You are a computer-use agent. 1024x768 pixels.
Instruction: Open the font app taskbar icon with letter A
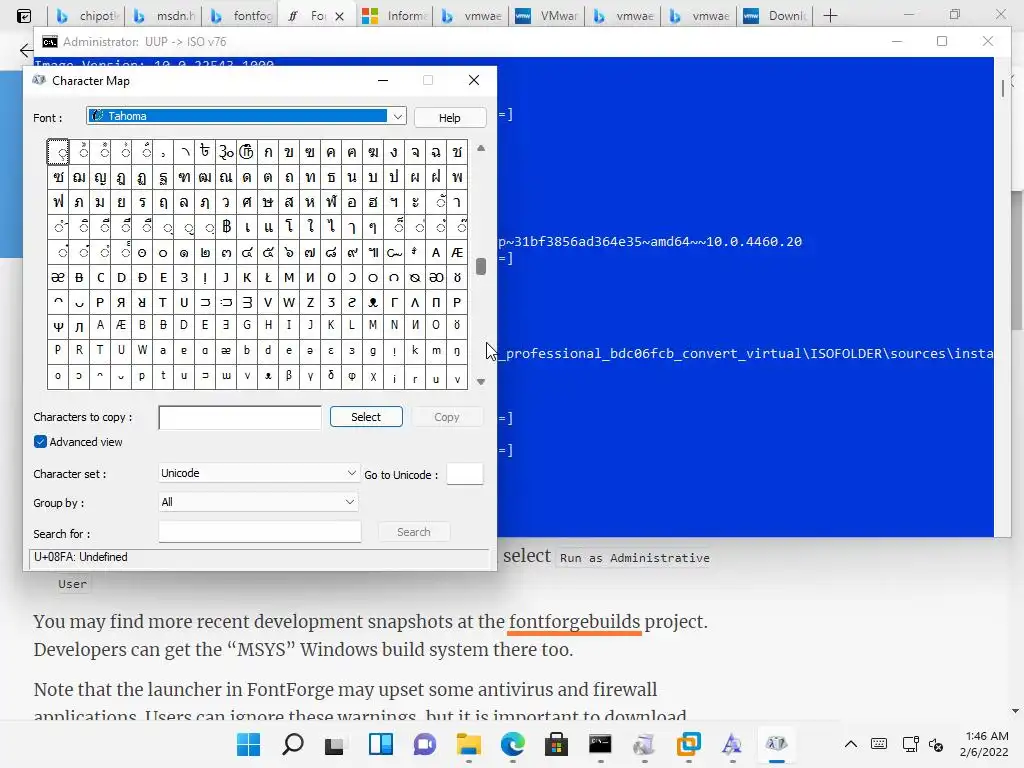[x=732, y=744]
